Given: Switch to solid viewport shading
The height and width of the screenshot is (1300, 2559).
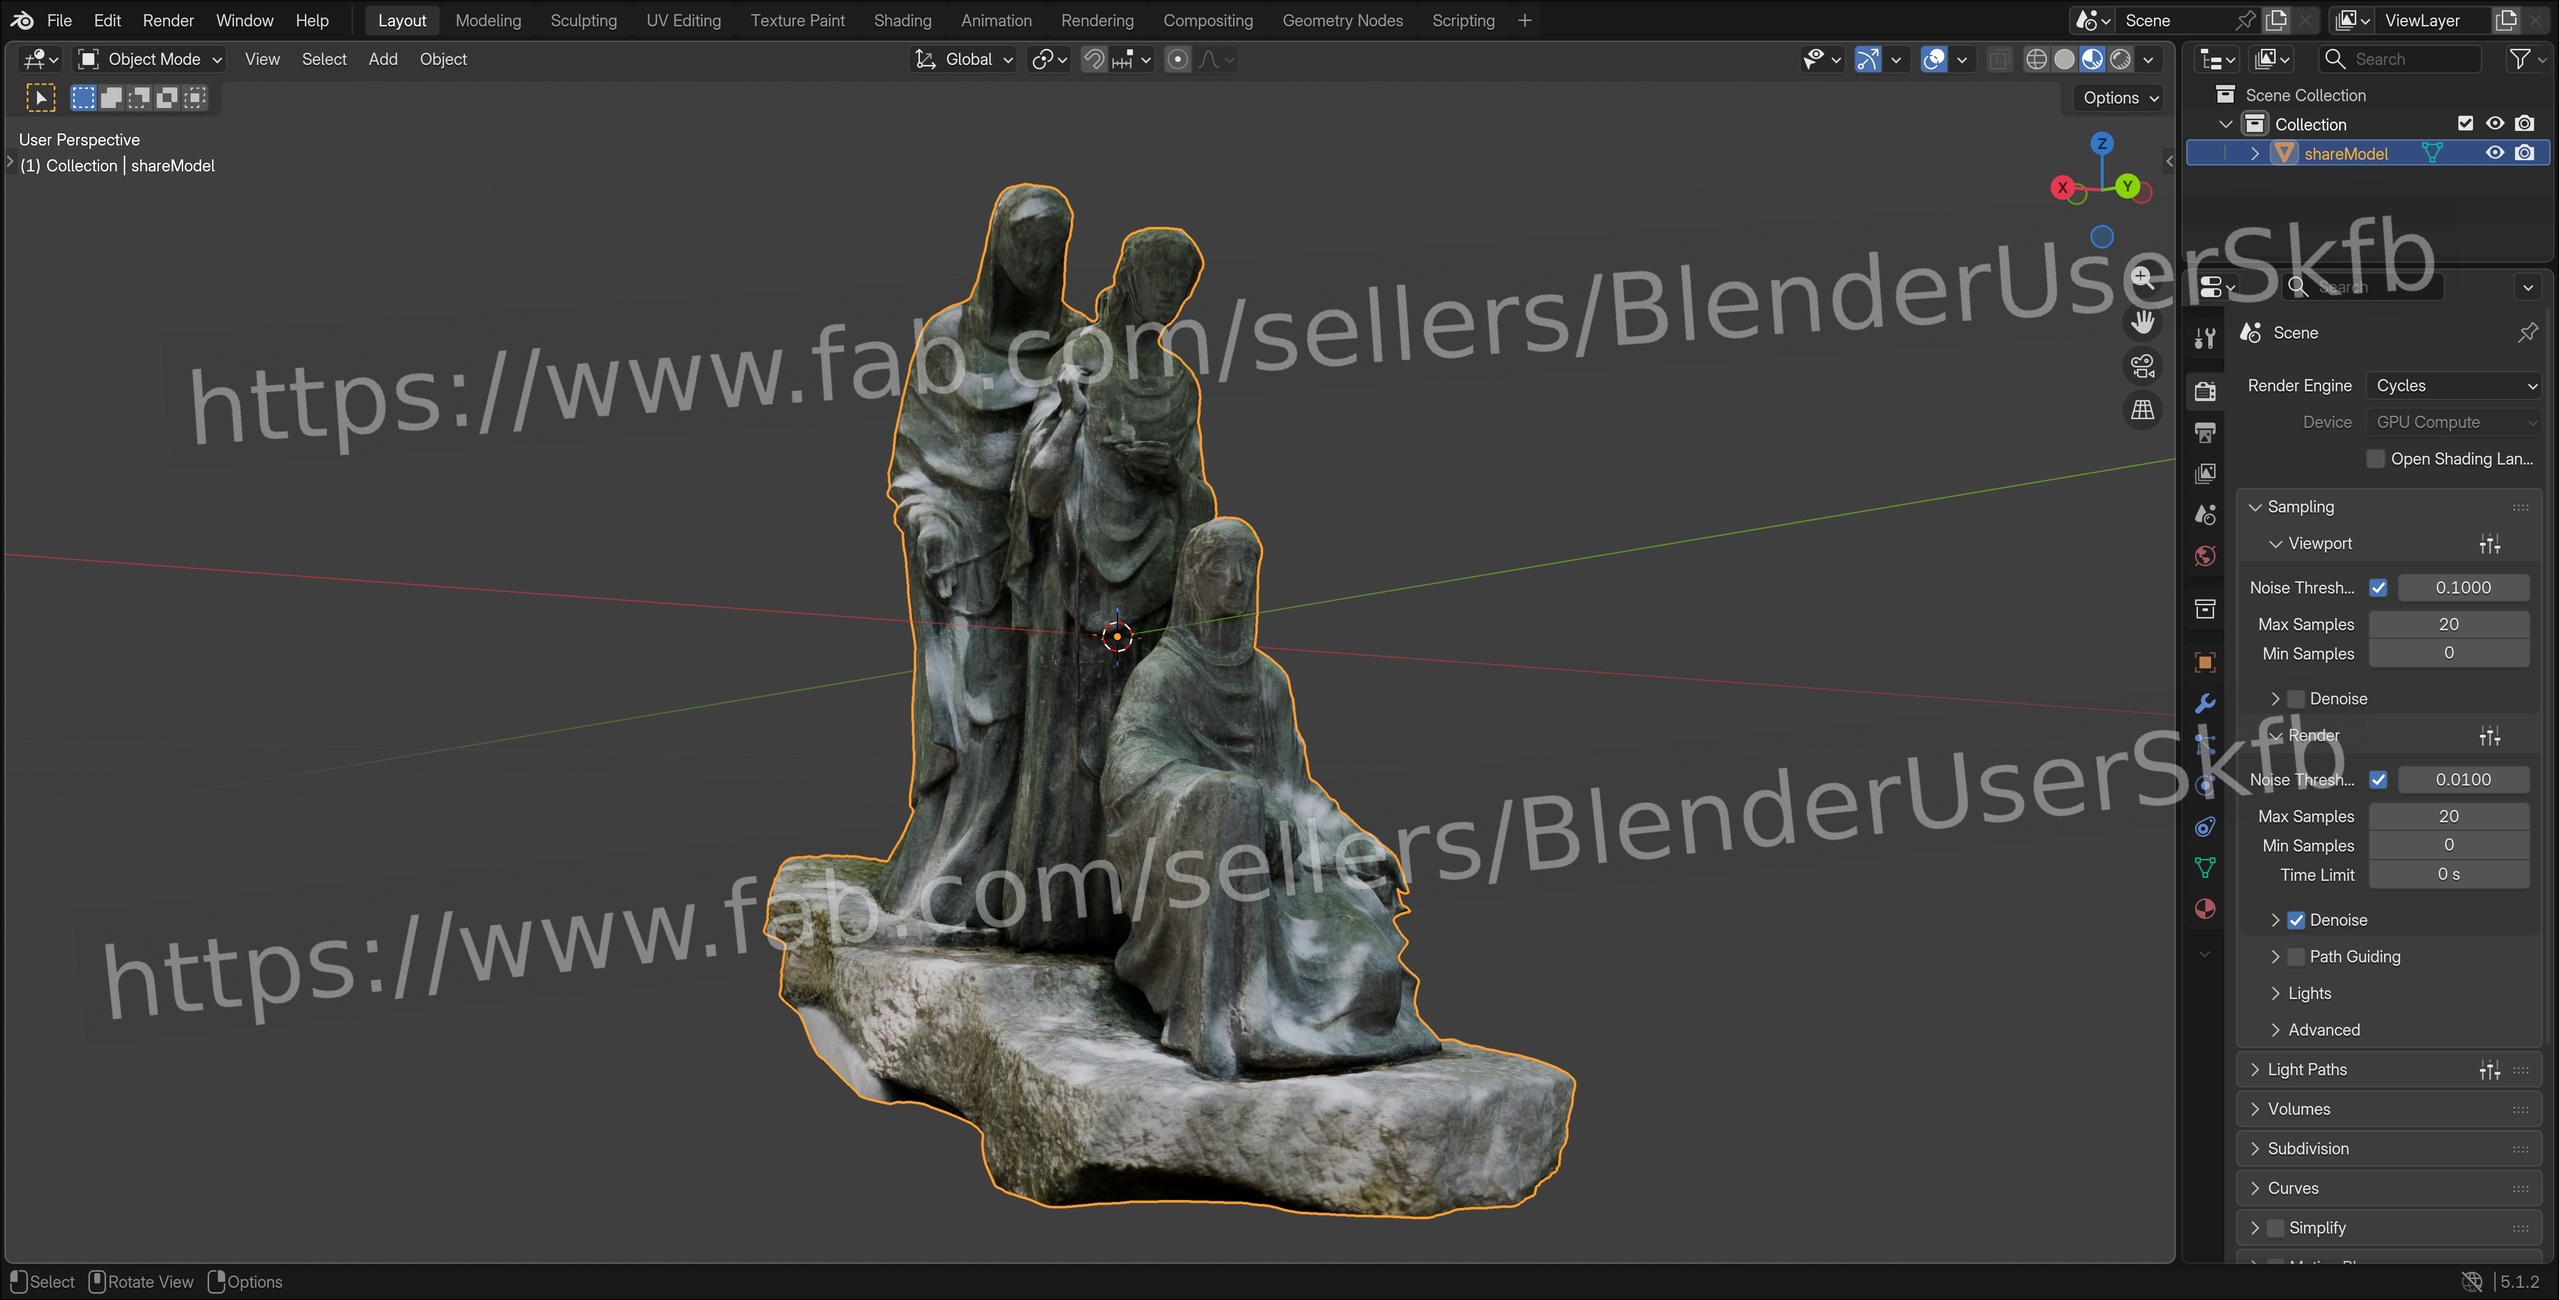Looking at the screenshot, I should (2064, 59).
